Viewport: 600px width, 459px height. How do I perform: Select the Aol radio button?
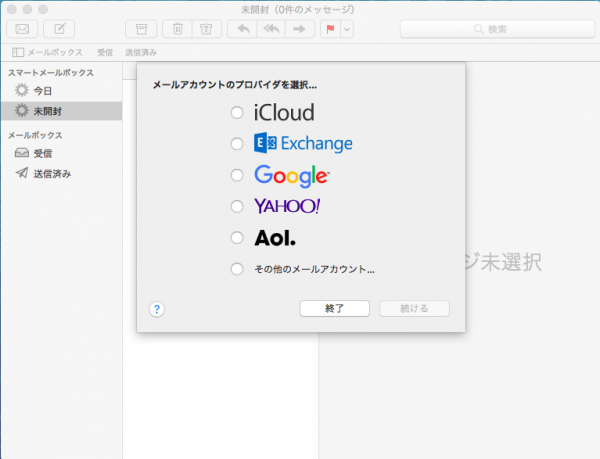(x=237, y=238)
